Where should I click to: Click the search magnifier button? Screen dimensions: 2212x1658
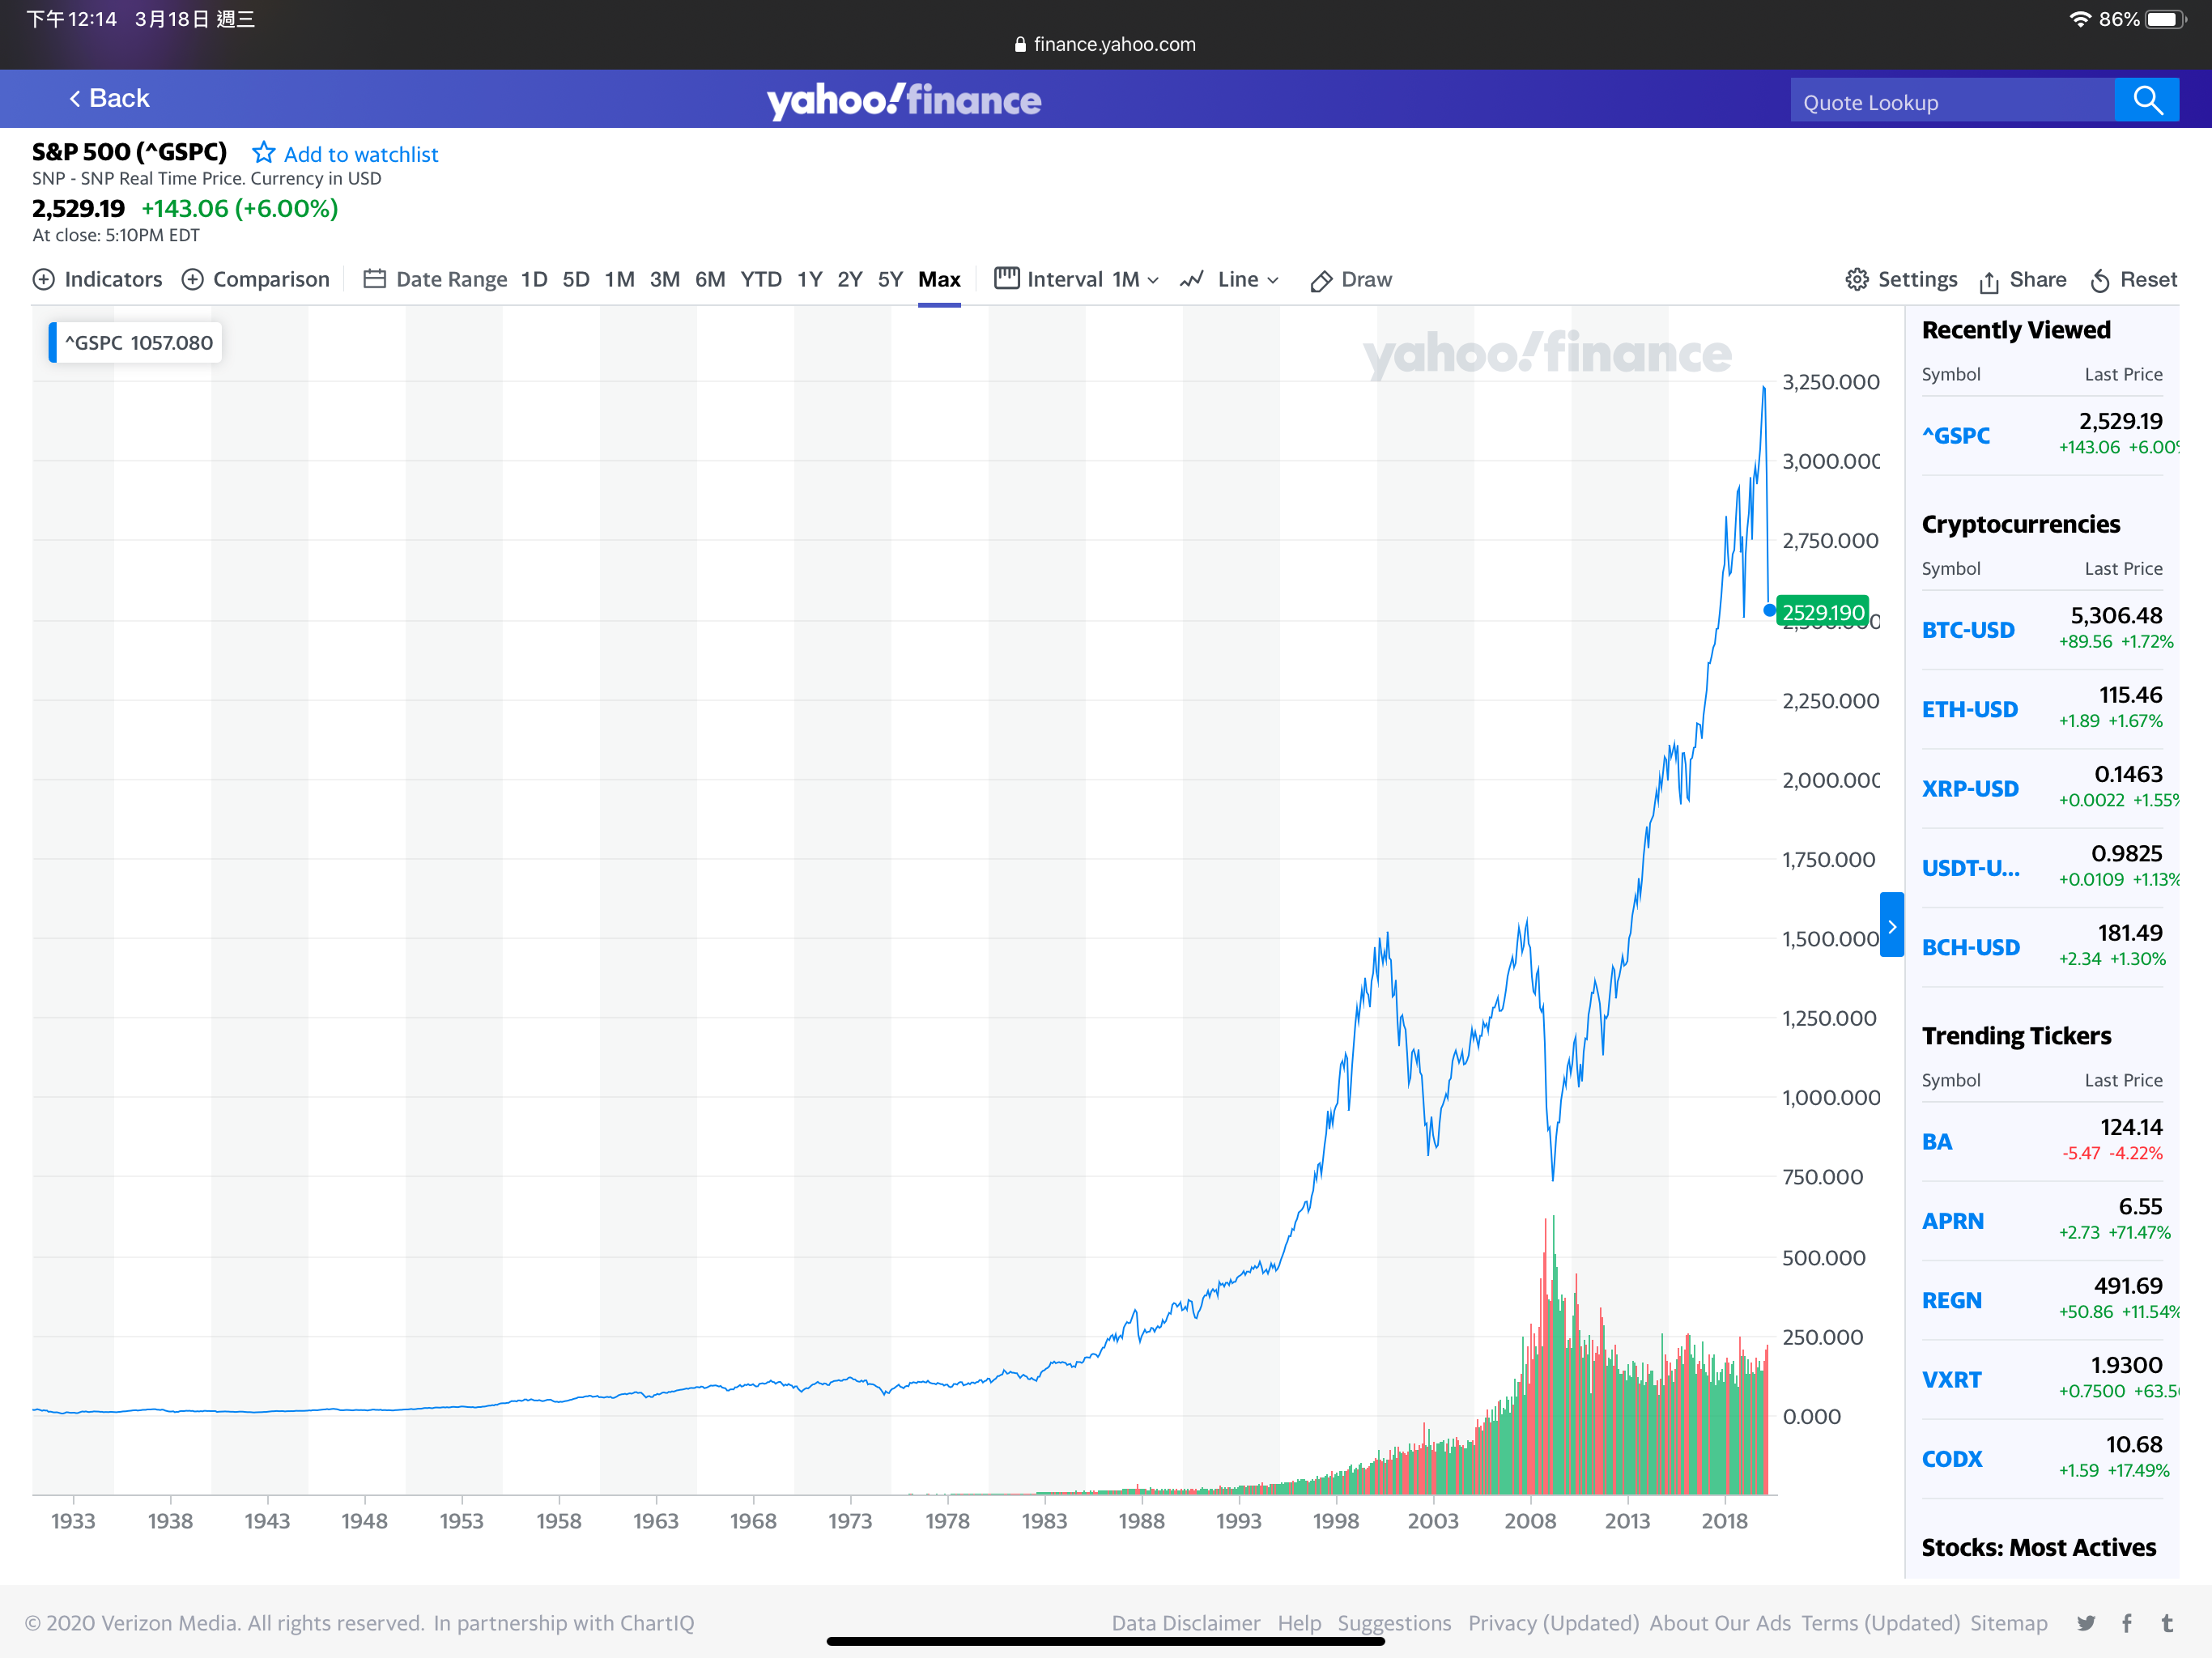2147,100
